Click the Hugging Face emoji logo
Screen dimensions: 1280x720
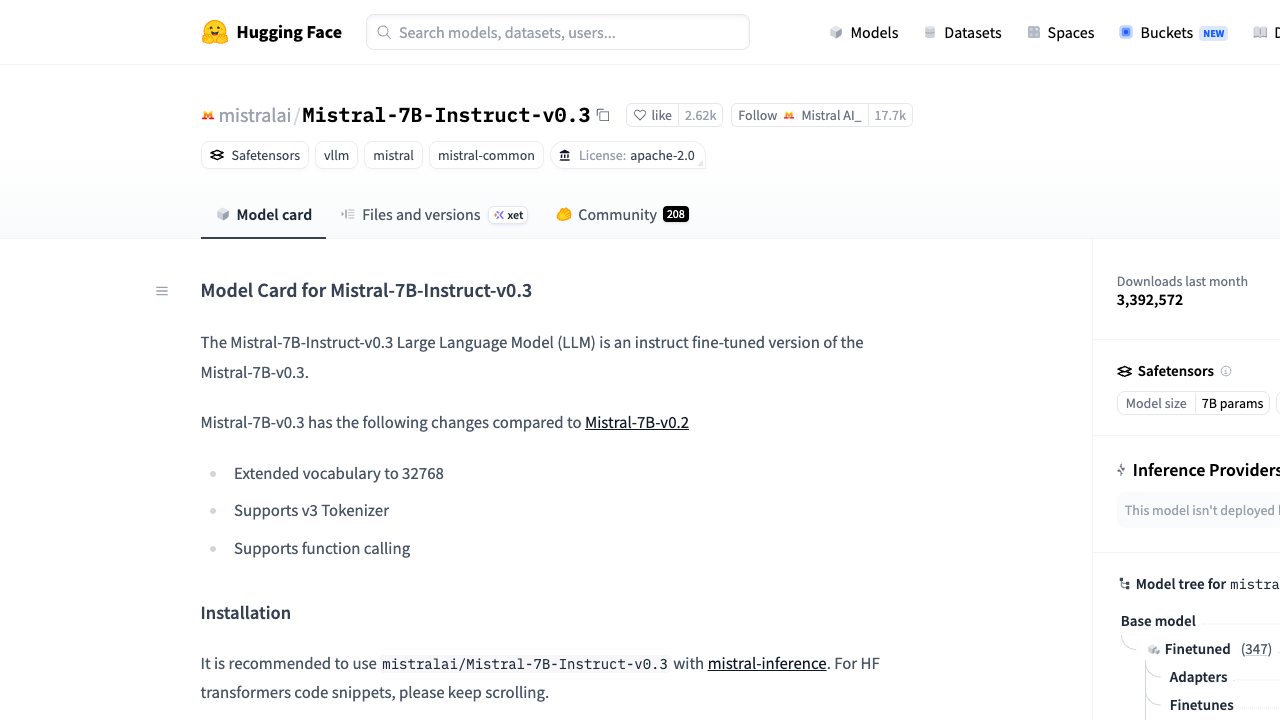pos(215,32)
